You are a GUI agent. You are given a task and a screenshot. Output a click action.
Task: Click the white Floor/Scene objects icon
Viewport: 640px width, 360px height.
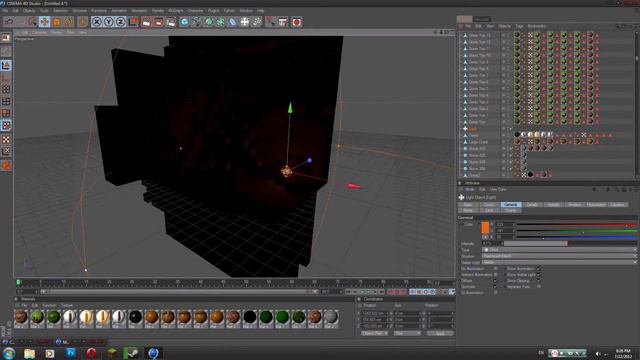coord(244,22)
